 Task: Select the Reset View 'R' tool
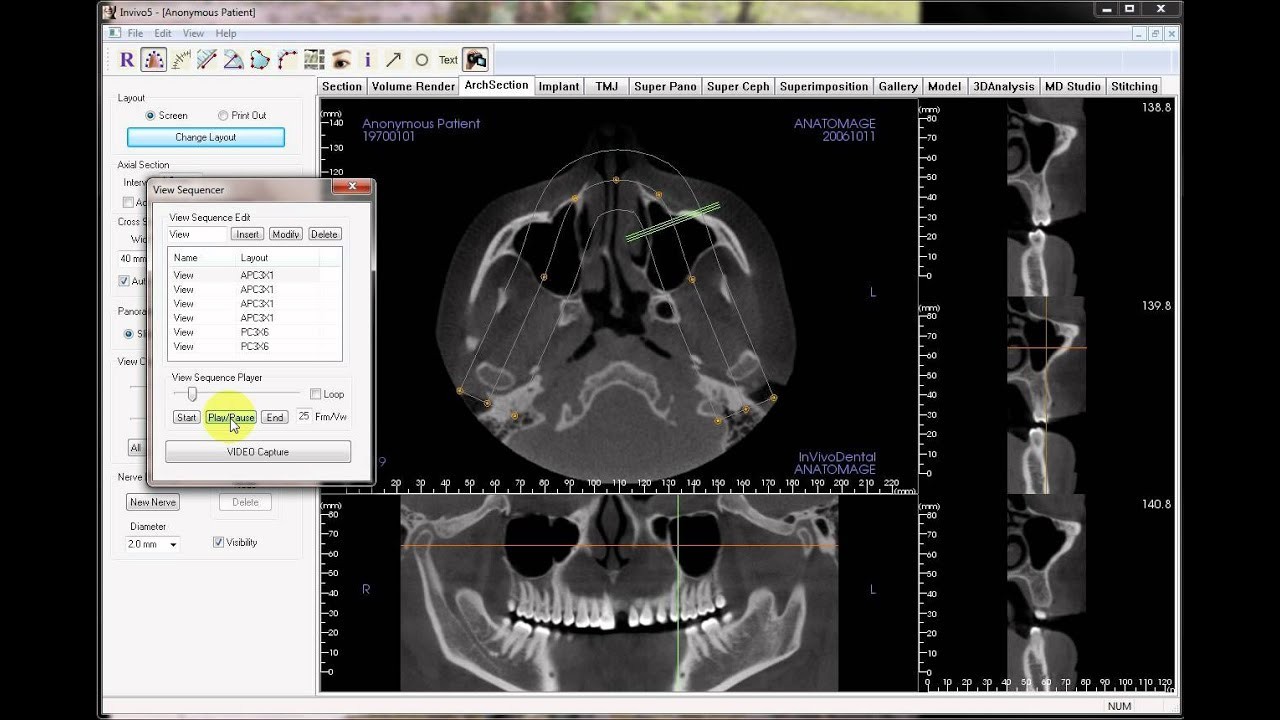tap(127, 60)
